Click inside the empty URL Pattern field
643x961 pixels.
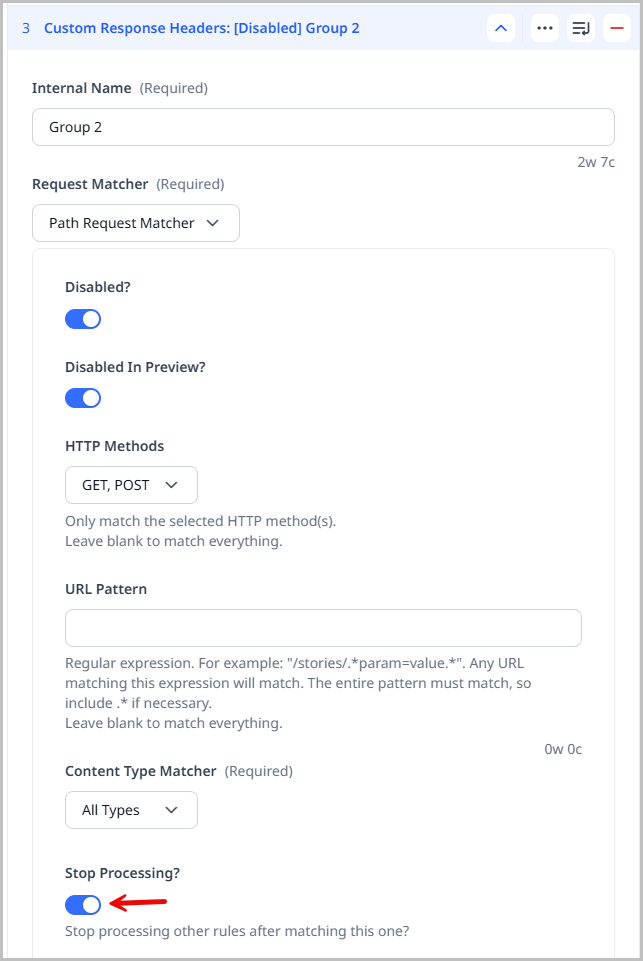(x=322, y=627)
